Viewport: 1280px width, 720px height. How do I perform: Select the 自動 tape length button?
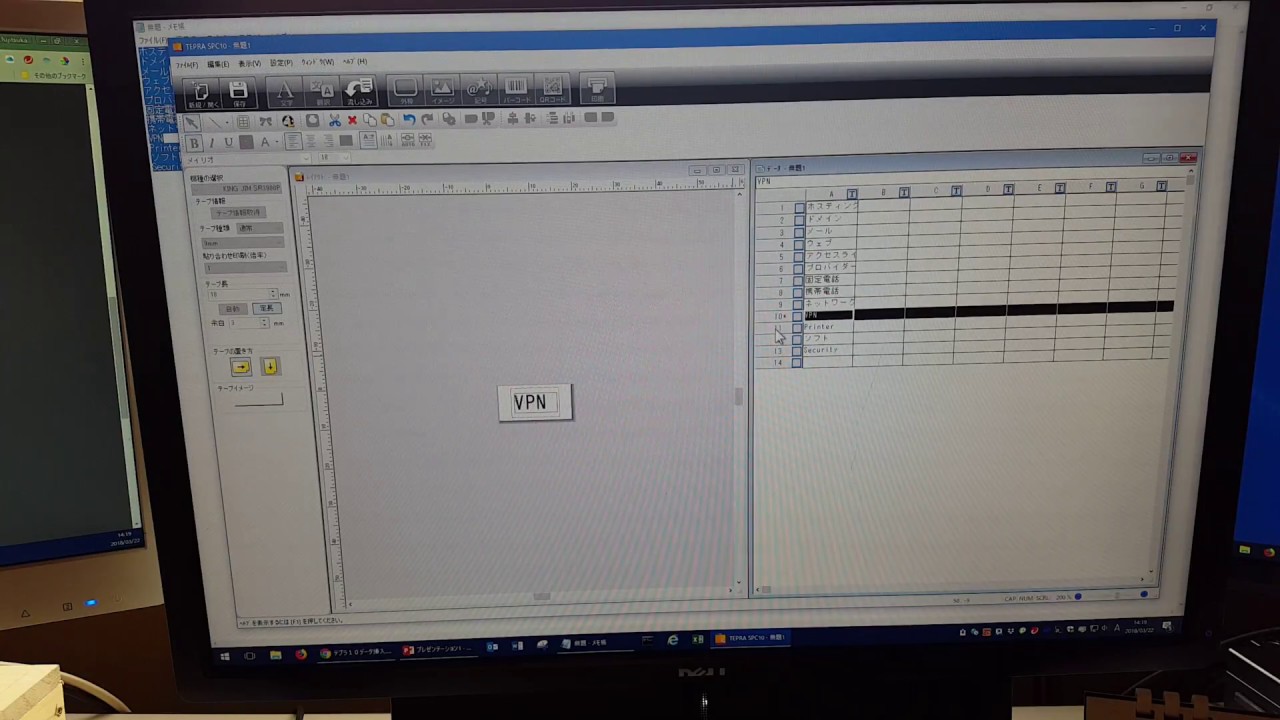(x=232, y=309)
